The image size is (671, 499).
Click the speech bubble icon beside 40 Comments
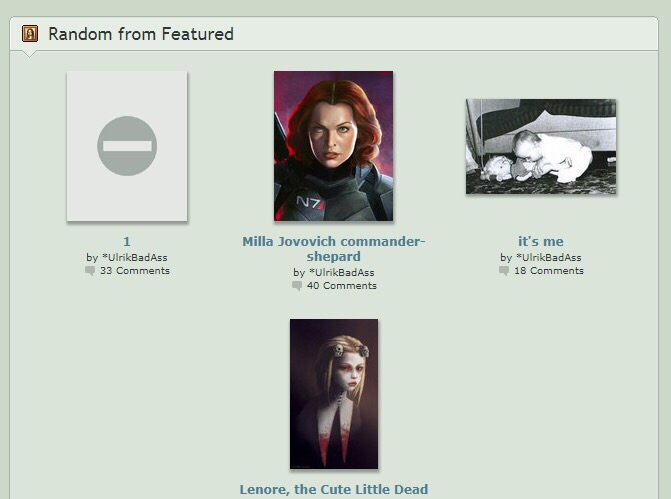point(297,286)
